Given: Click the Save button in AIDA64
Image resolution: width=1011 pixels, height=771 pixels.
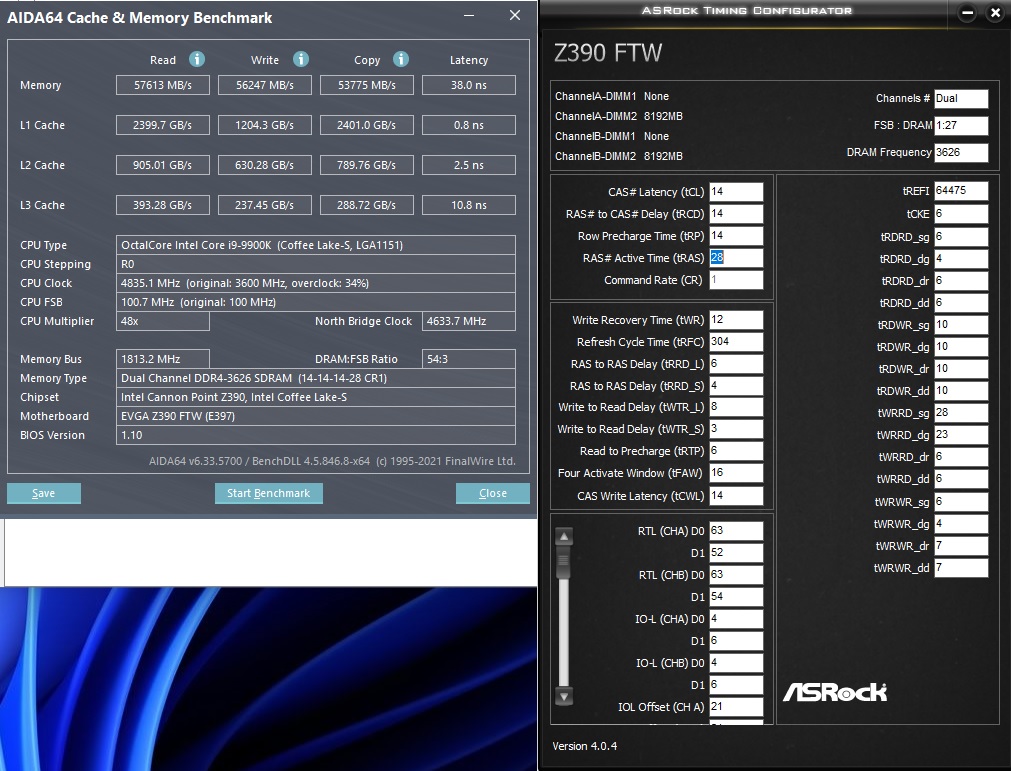Looking at the screenshot, I should point(44,493).
